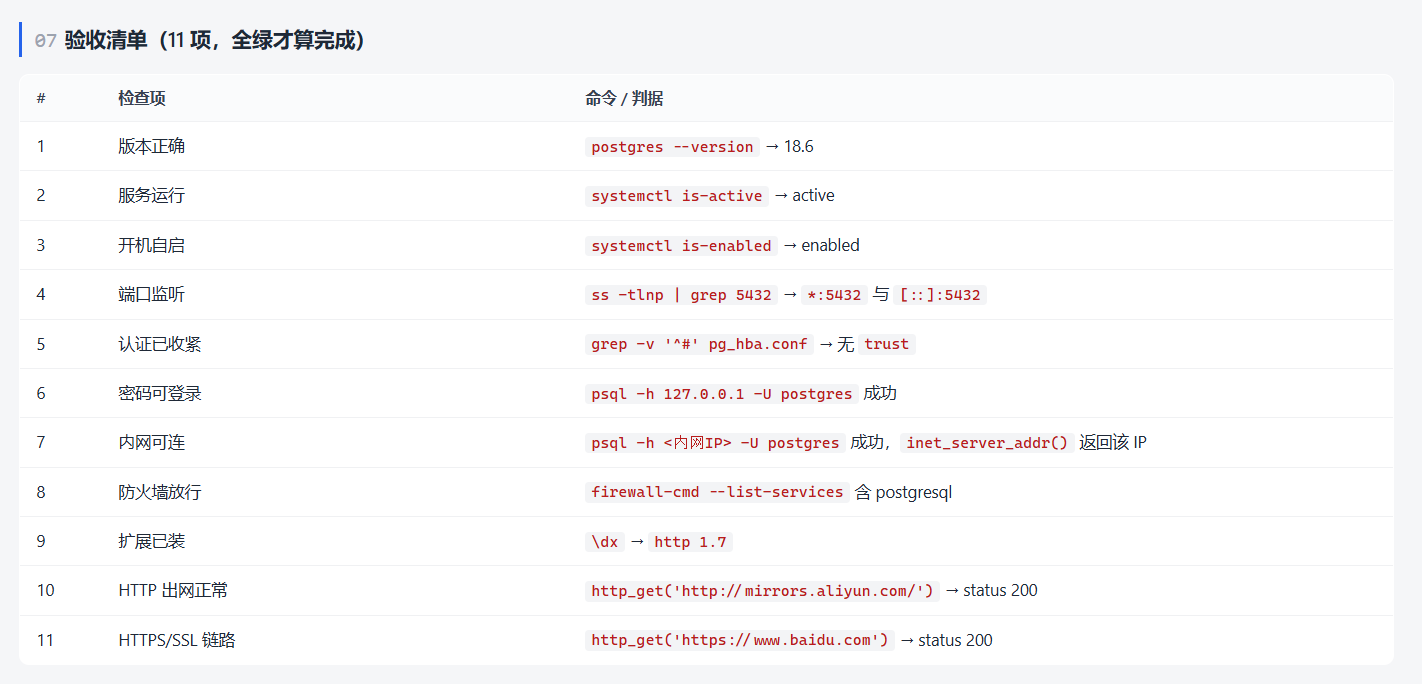The image size is (1422, 684).
Task: Click the http 1.7 code value
Action: pyautogui.click(x=690, y=542)
